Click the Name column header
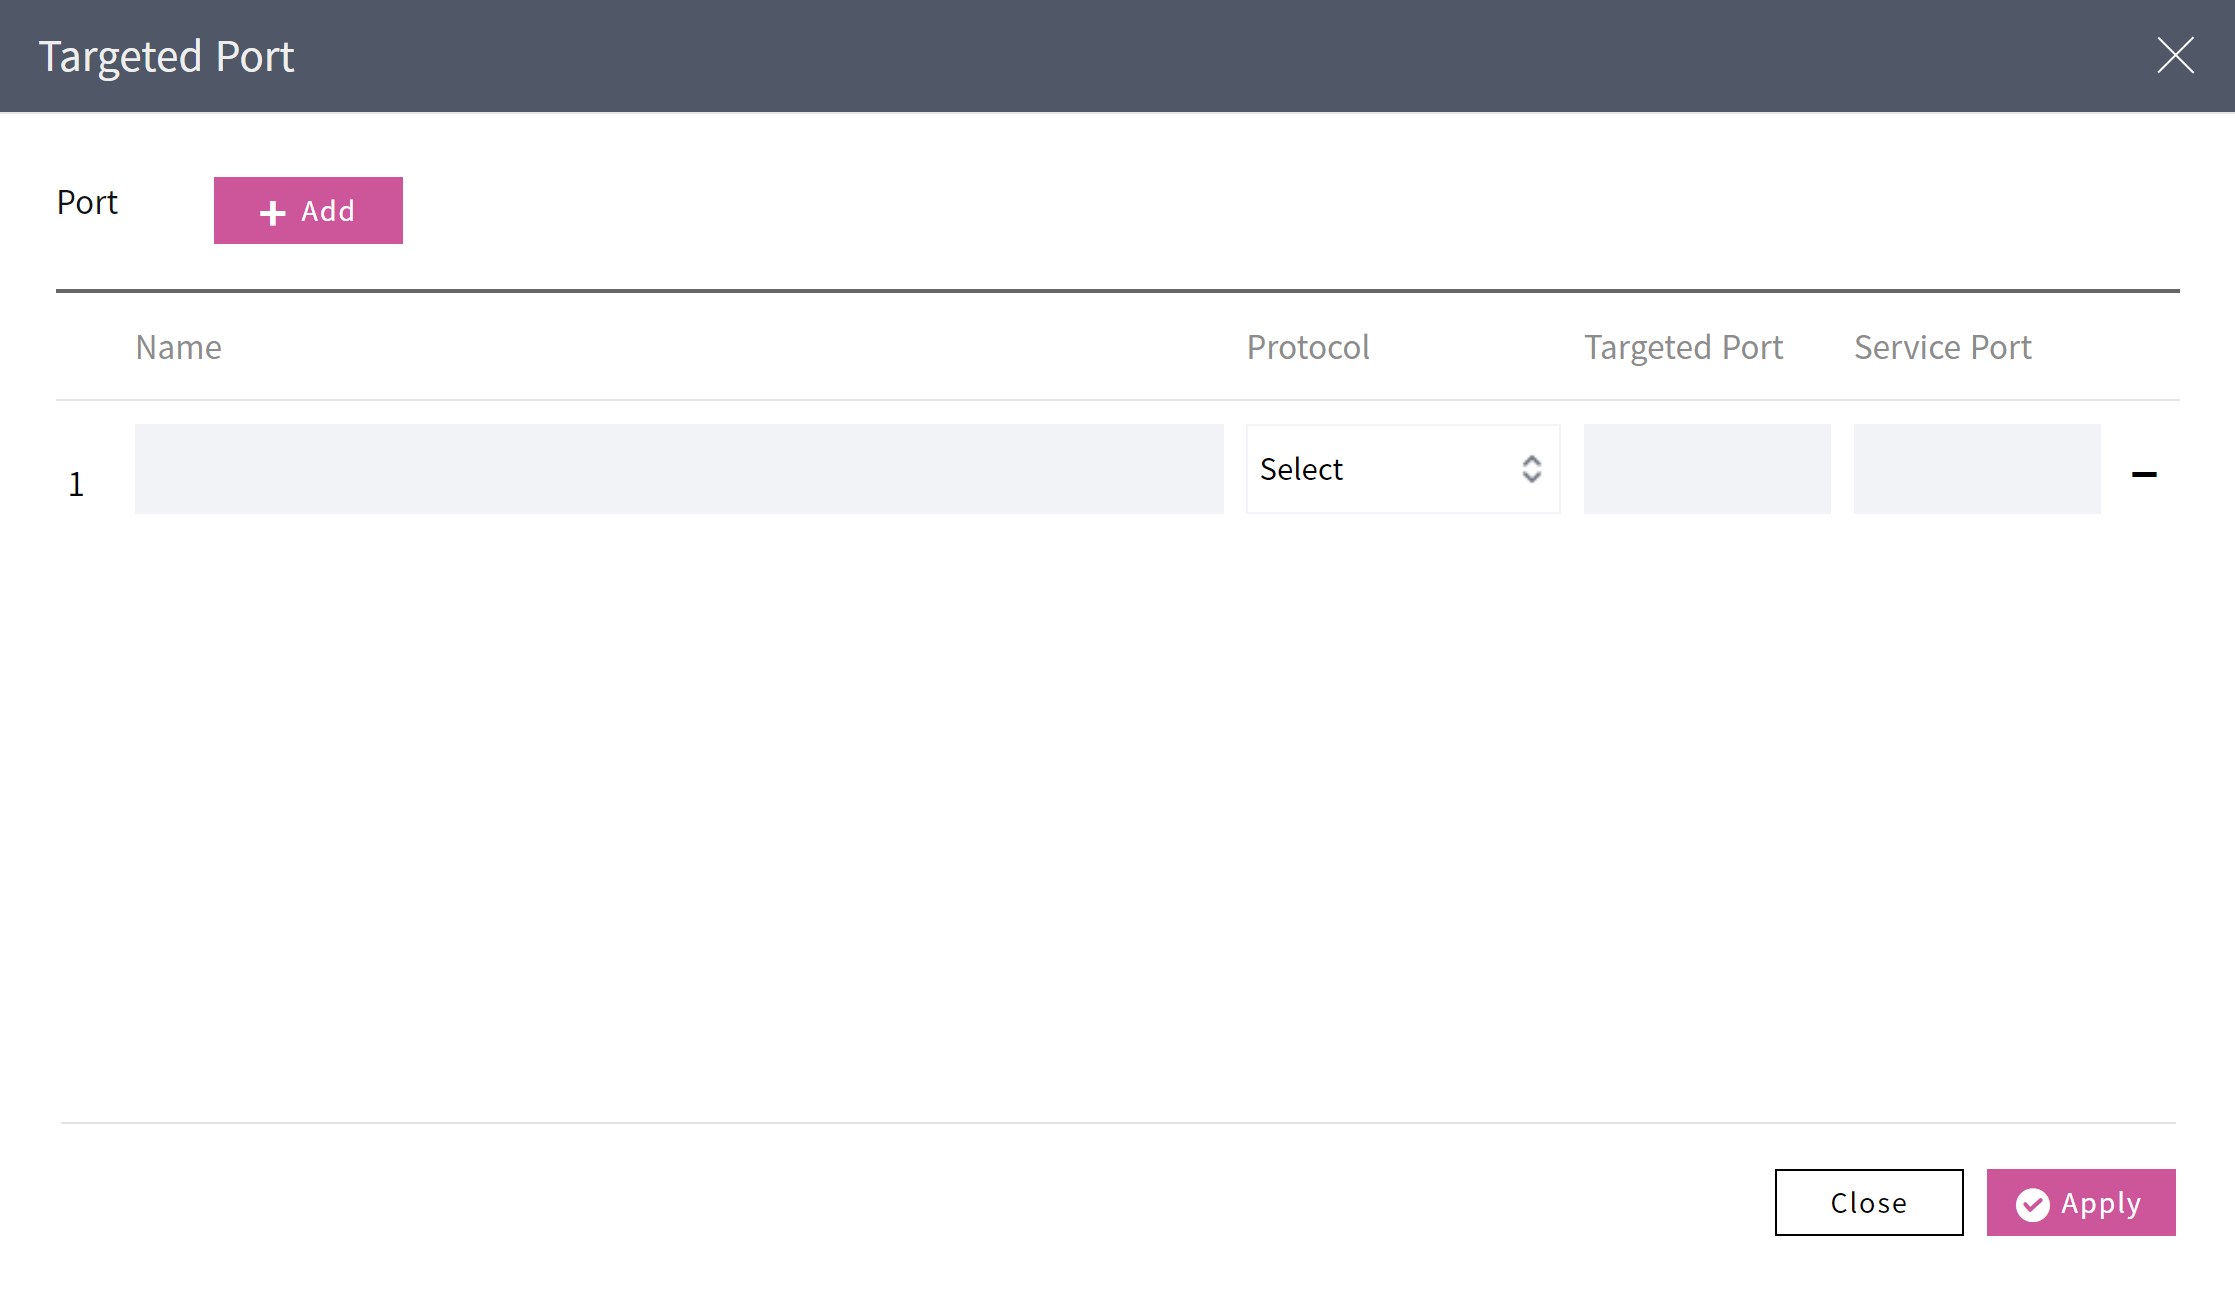Image resolution: width=2235 pixels, height=1297 pixels. 179,347
